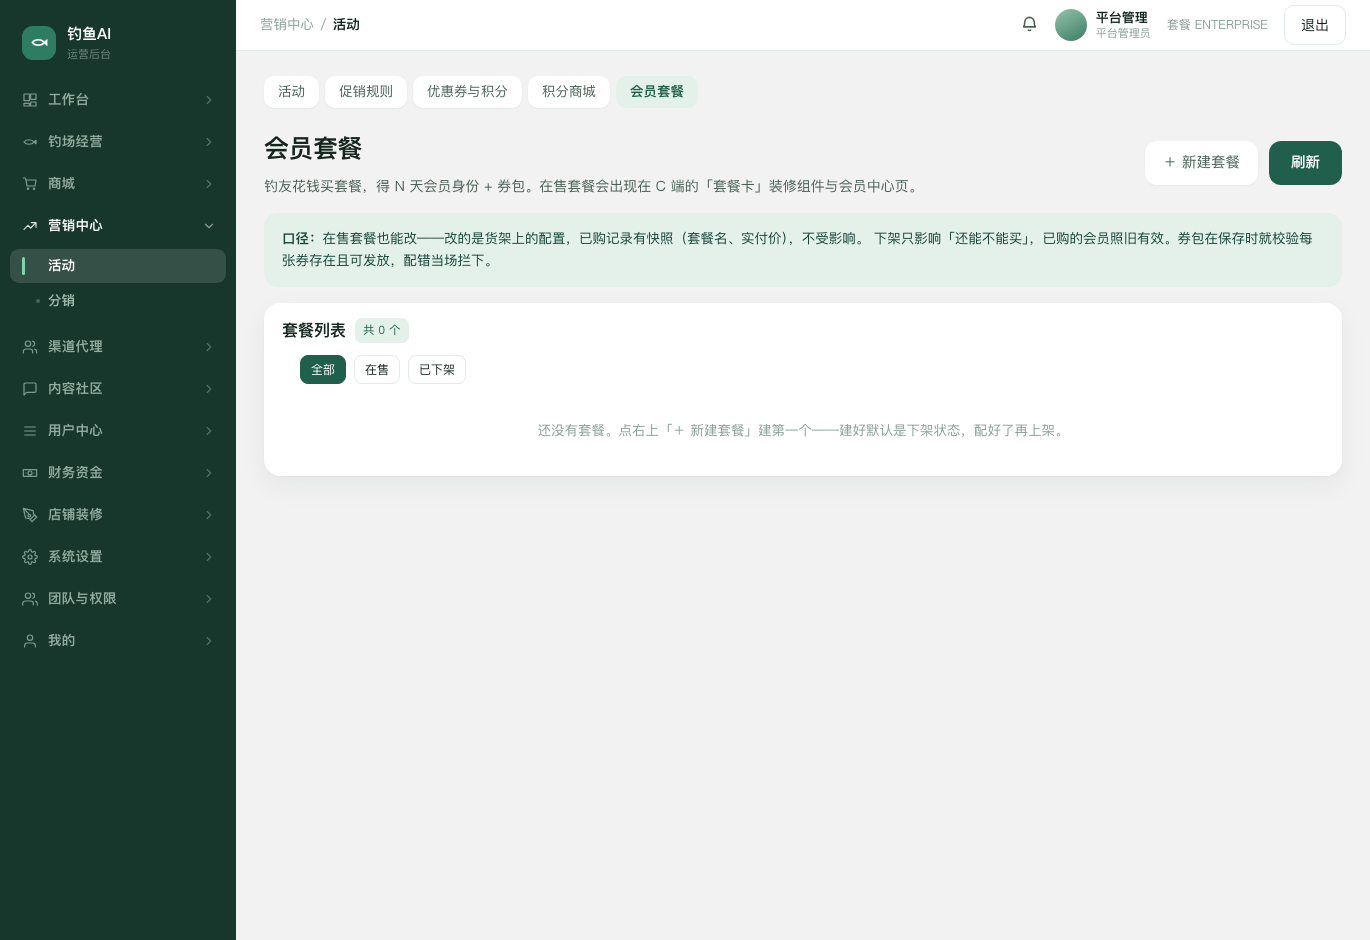The image size is (1370, 940).
Task: Filter the package list by 在售
Action: click(x=377, y=370)
